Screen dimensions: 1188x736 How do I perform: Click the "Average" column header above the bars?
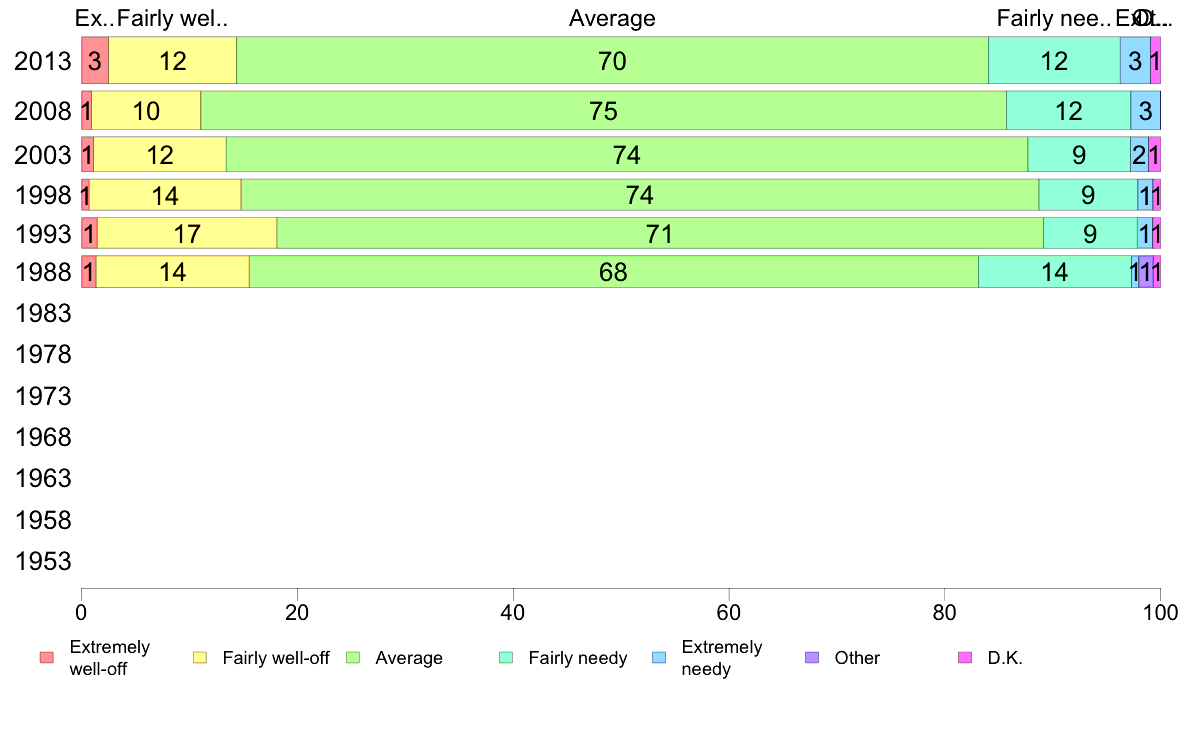click(x=612, y=18)
